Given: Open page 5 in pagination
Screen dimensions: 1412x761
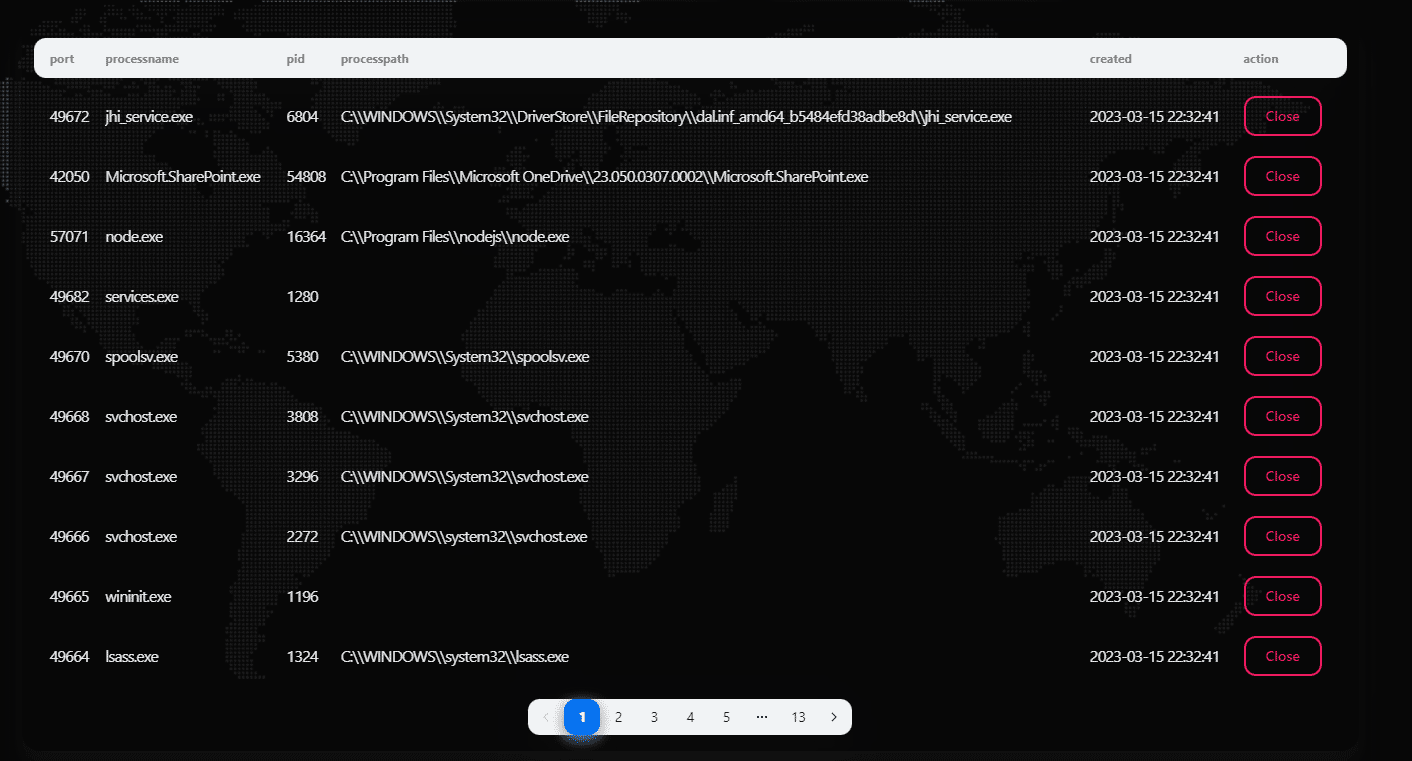Looking at the screenshot, I should pyautogui.click(x=726, y=717).
